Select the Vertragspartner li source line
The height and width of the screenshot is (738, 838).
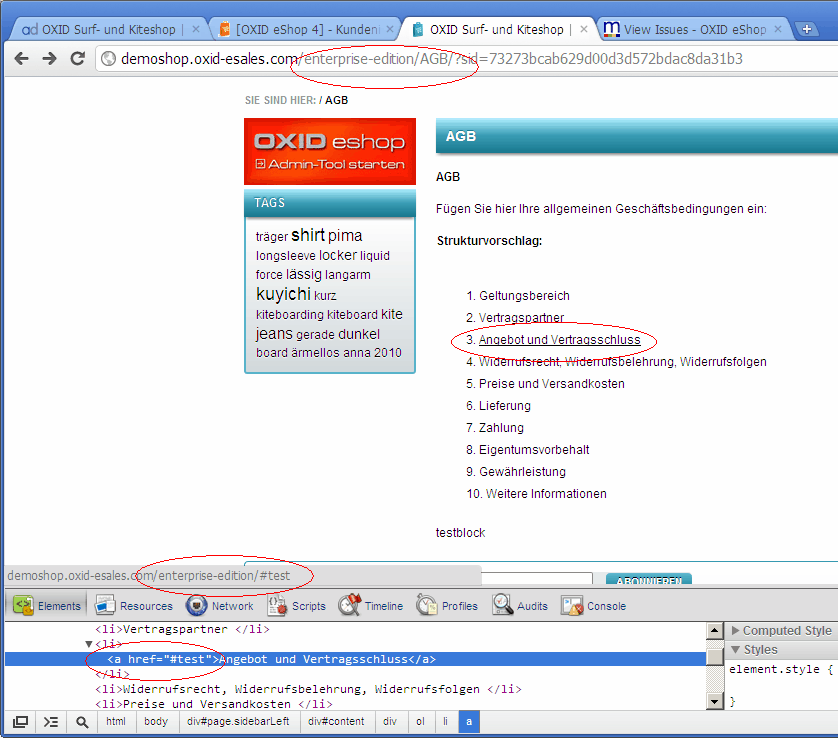182,630
